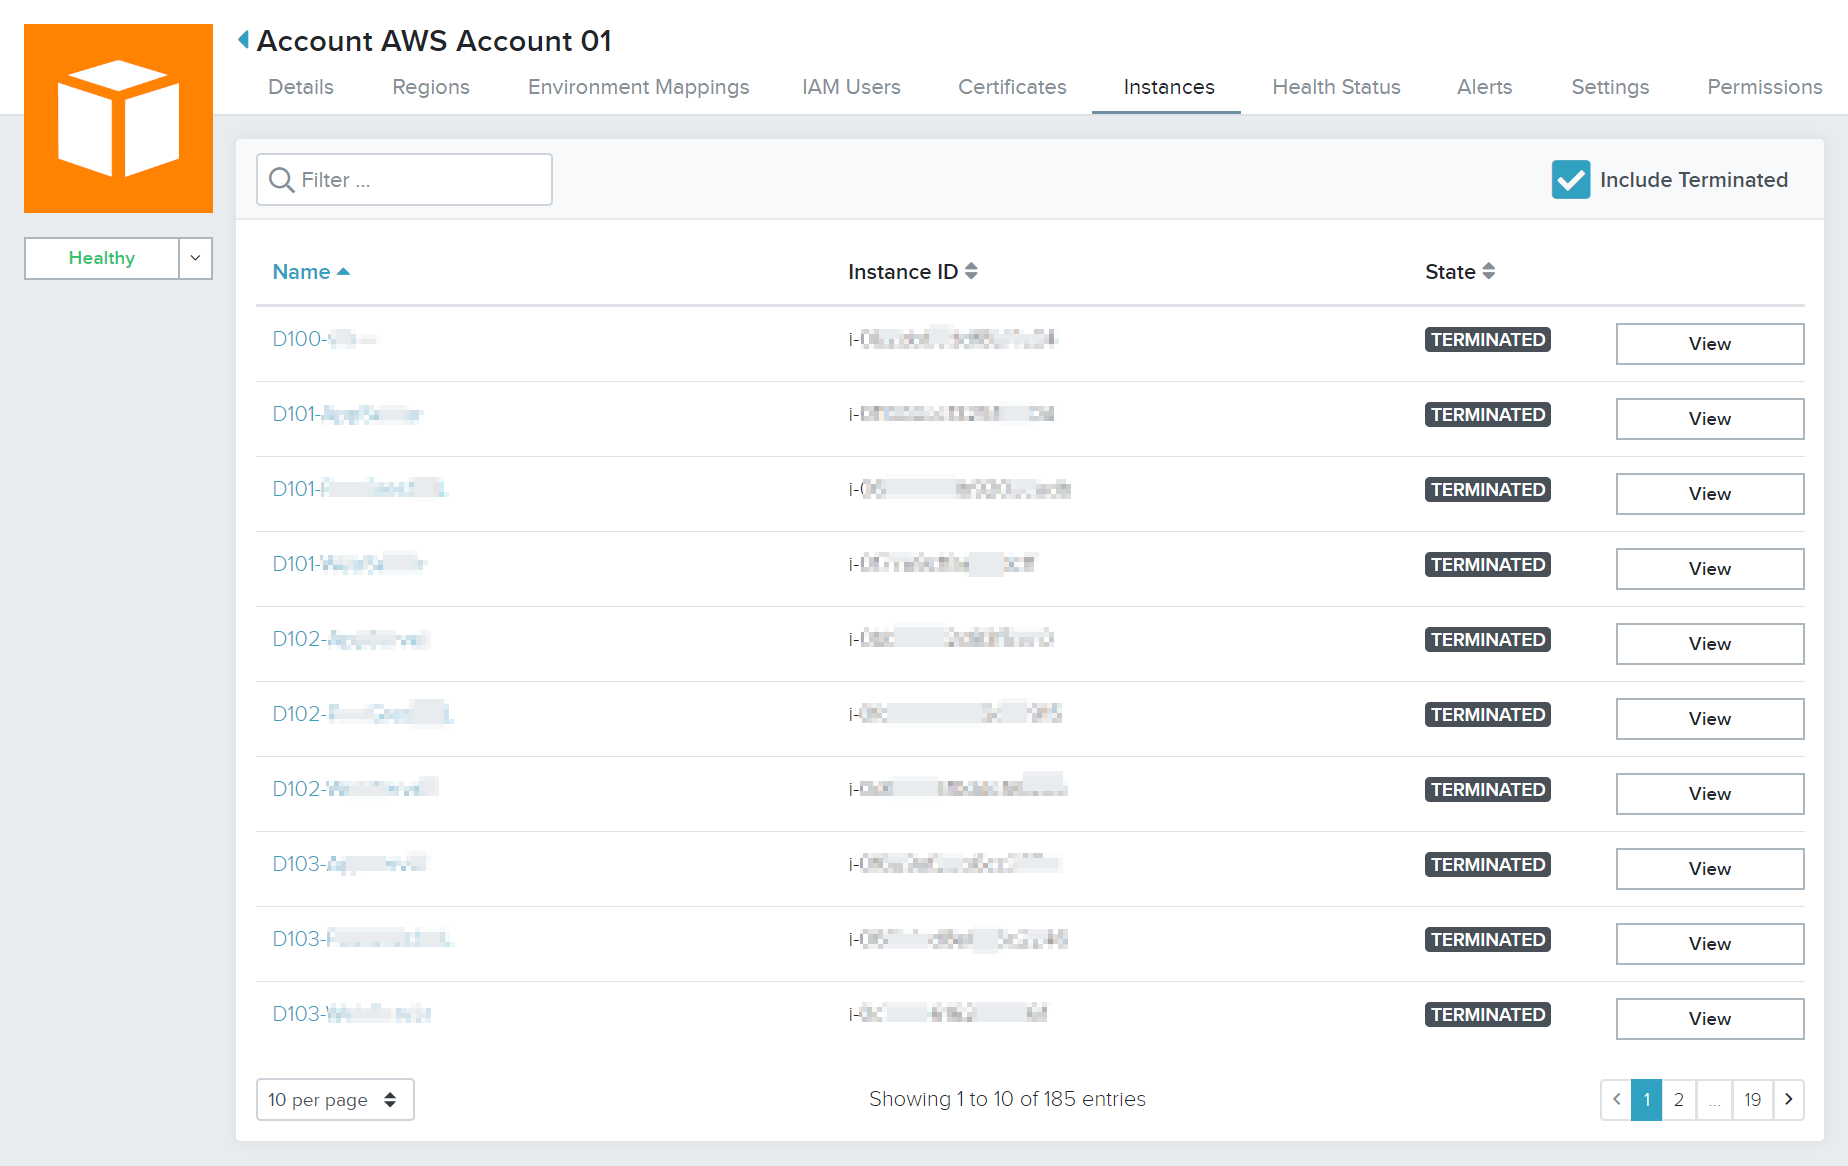Go to next page with right chevron

(x=1789, y=1100)
